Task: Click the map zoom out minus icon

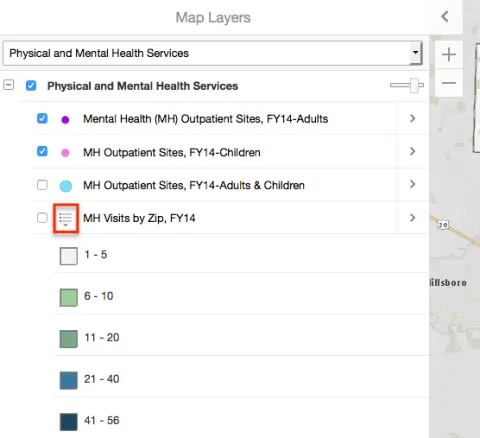Action: pyautogui.click(x=449, y=83)
